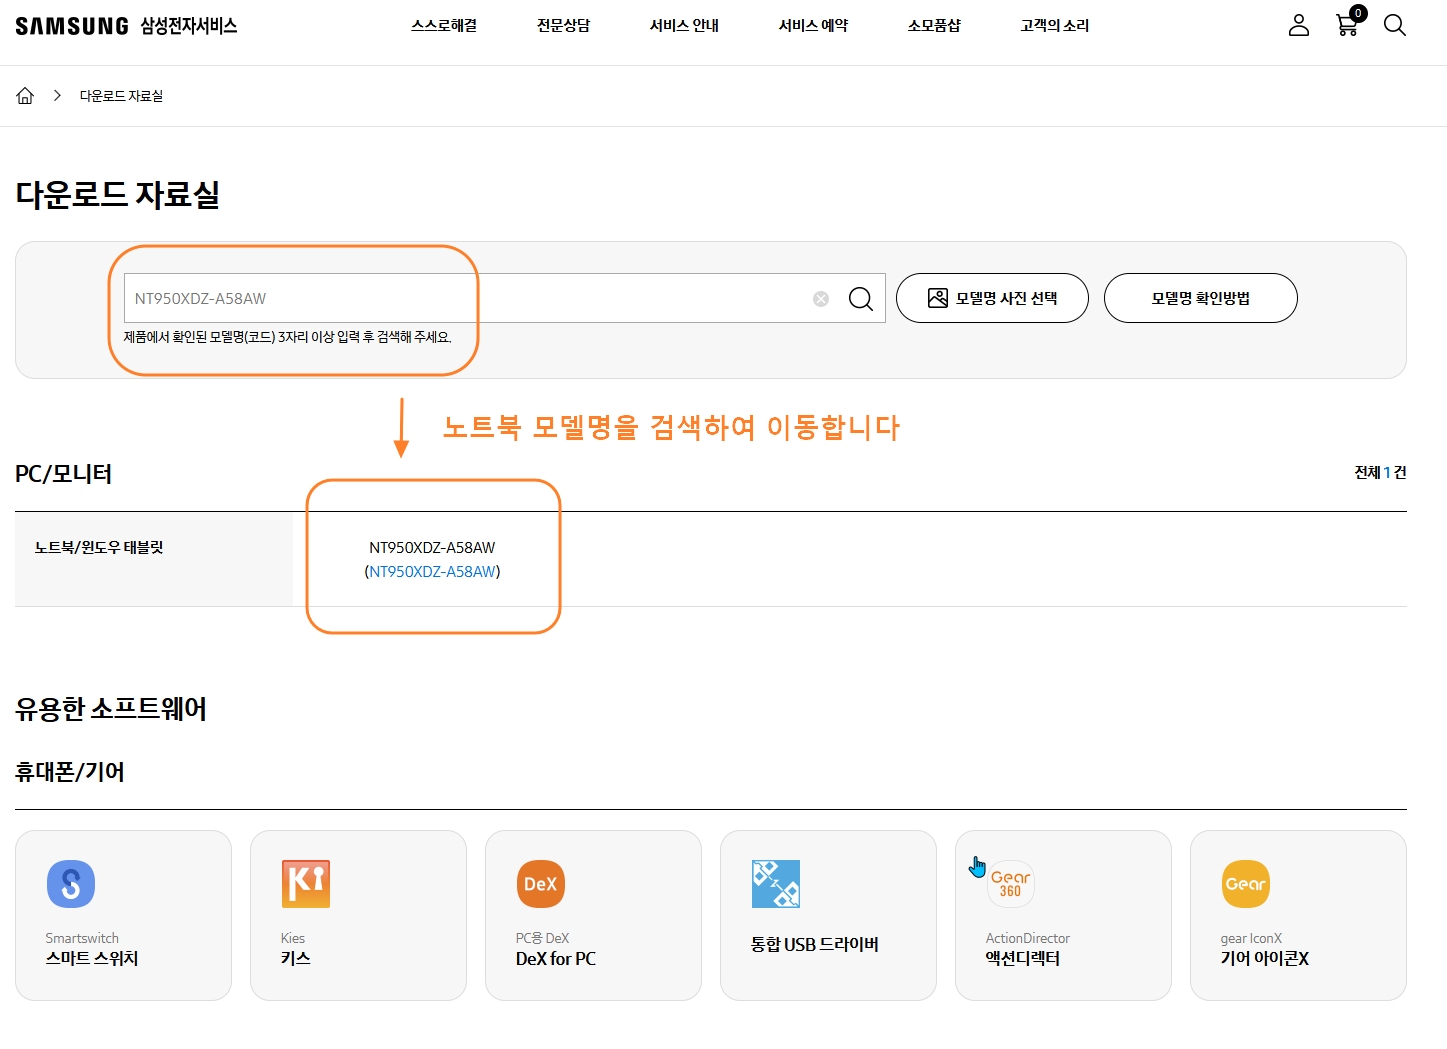Open the DeX for PC icon

tap(540, 883)
